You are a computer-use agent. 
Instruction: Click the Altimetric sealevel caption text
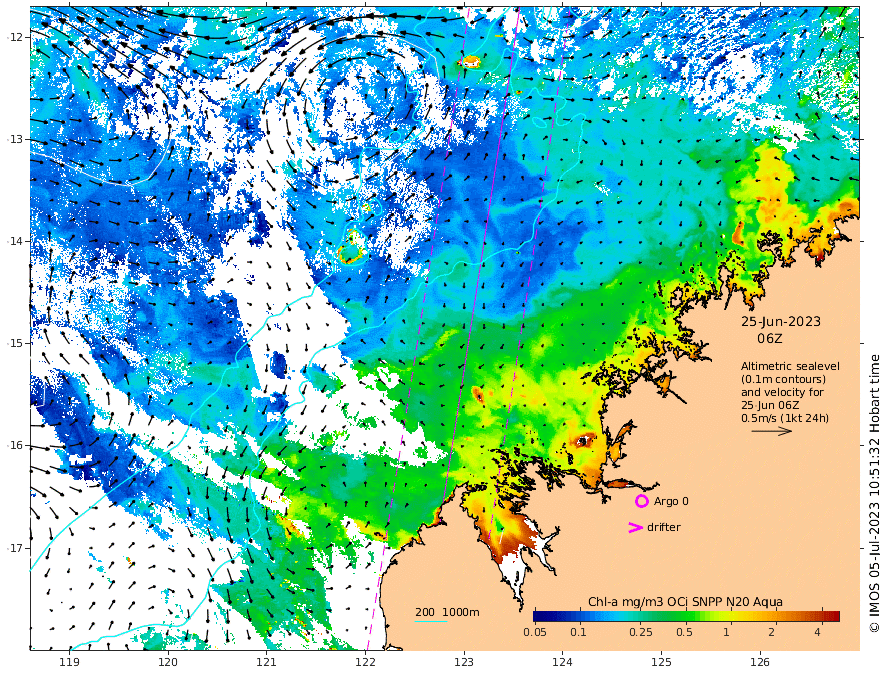790,366
